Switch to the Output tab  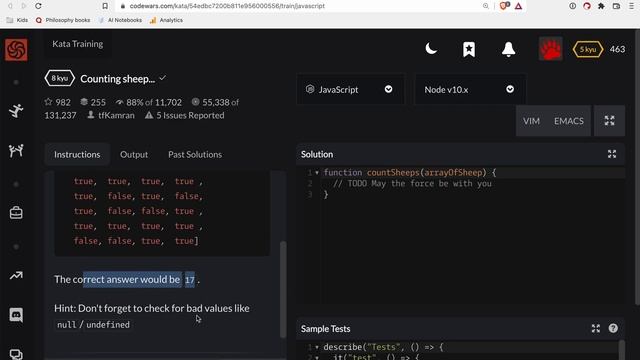point(134,154)
